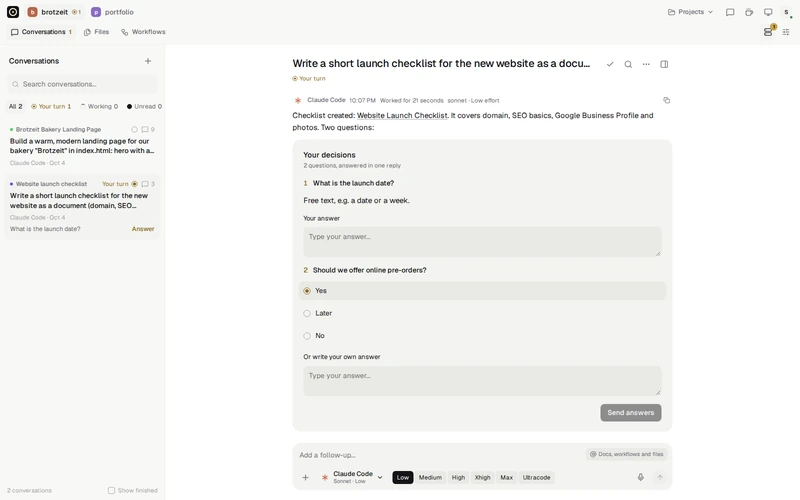Viewport: 800px width, 500px height.
Task: Click the monitor icon in top bar
Action: click(768, 12)
